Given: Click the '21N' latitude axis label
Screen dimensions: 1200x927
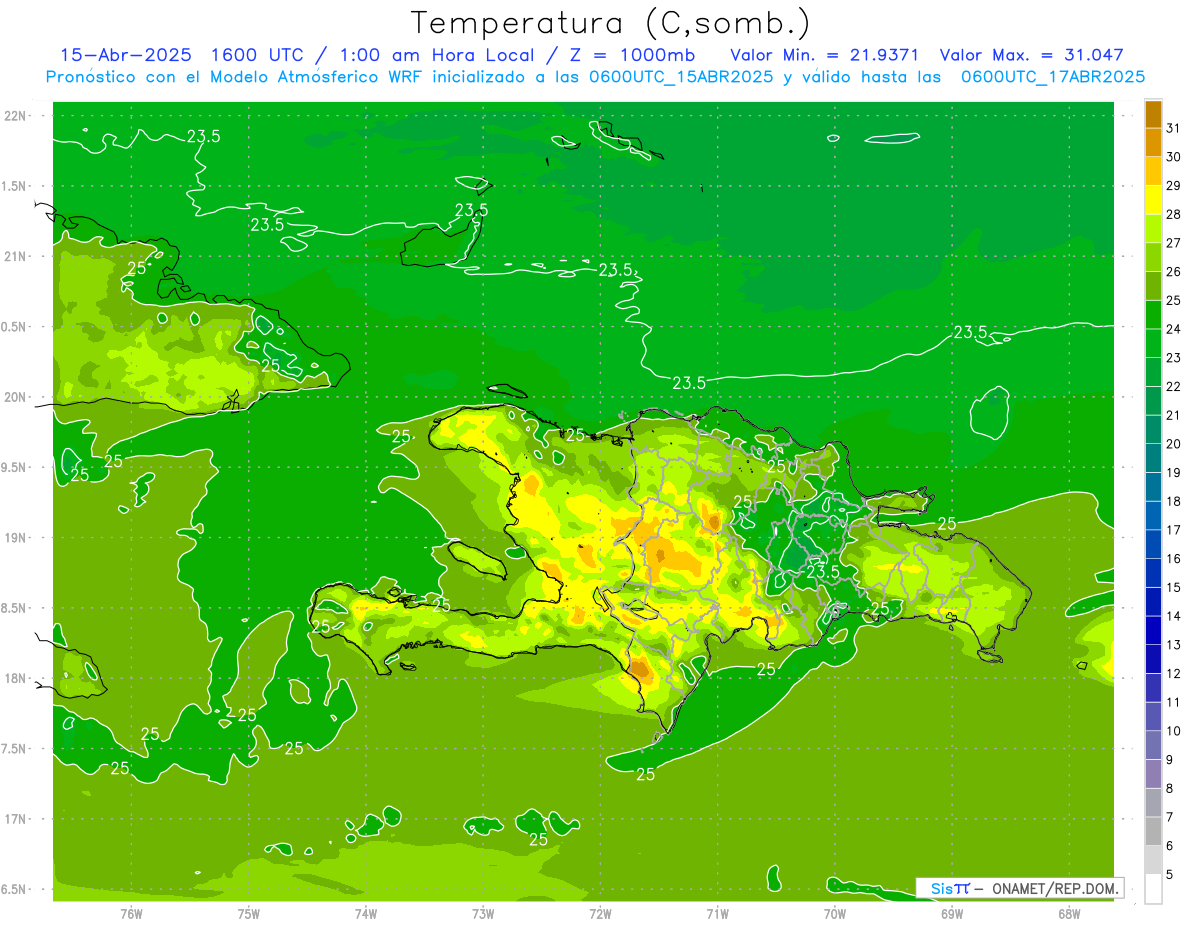Looking at the screenshot, I should click(x=16, y=256).
